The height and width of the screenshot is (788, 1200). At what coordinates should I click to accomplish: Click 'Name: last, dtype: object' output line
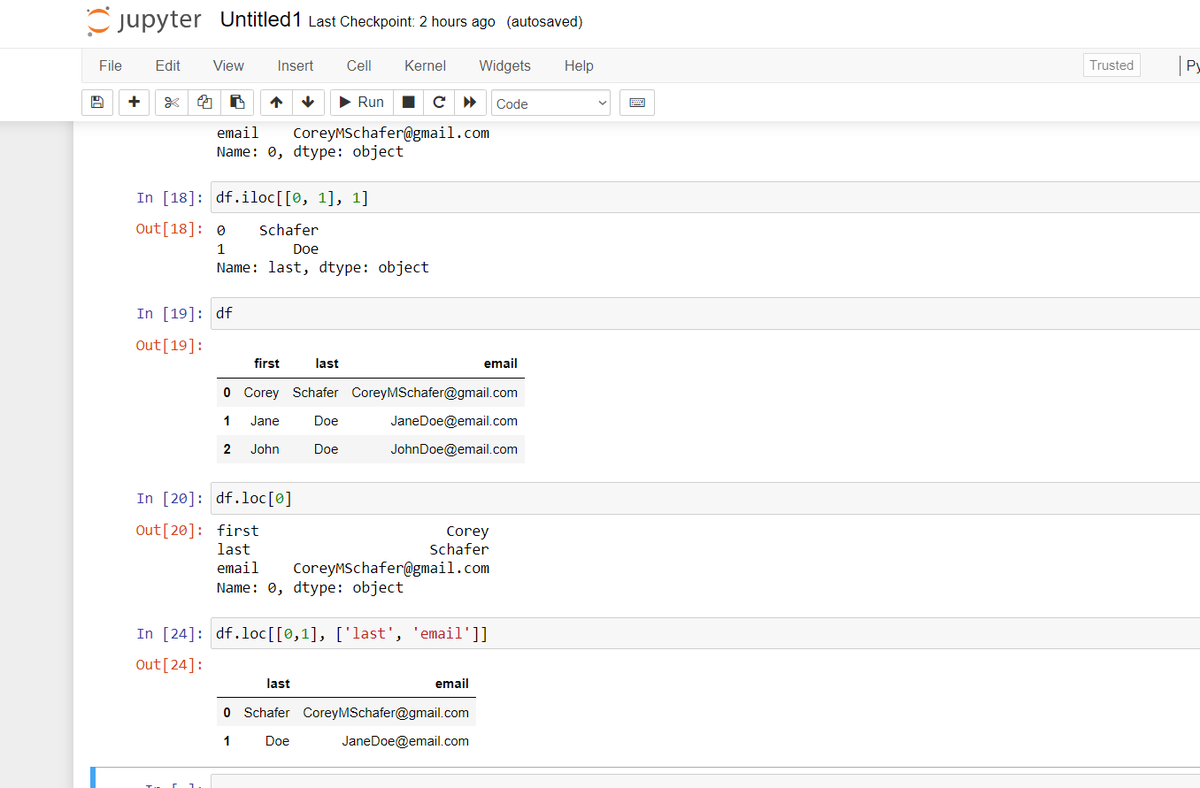[x=323, y=267]
